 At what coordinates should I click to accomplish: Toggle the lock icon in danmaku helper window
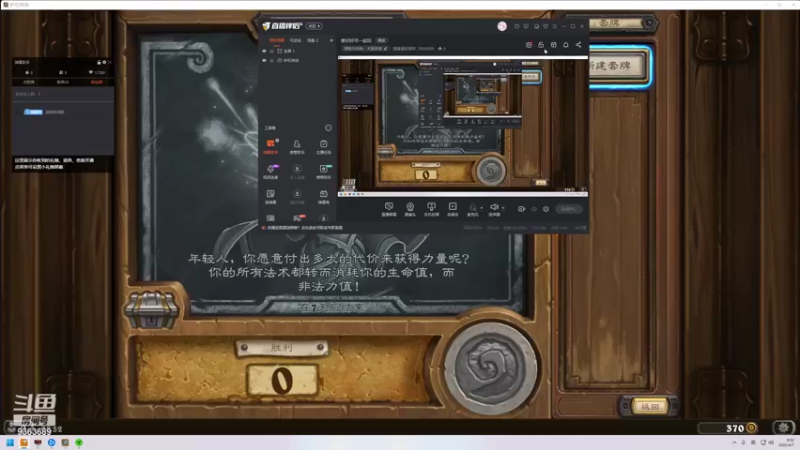pos(99,62)
